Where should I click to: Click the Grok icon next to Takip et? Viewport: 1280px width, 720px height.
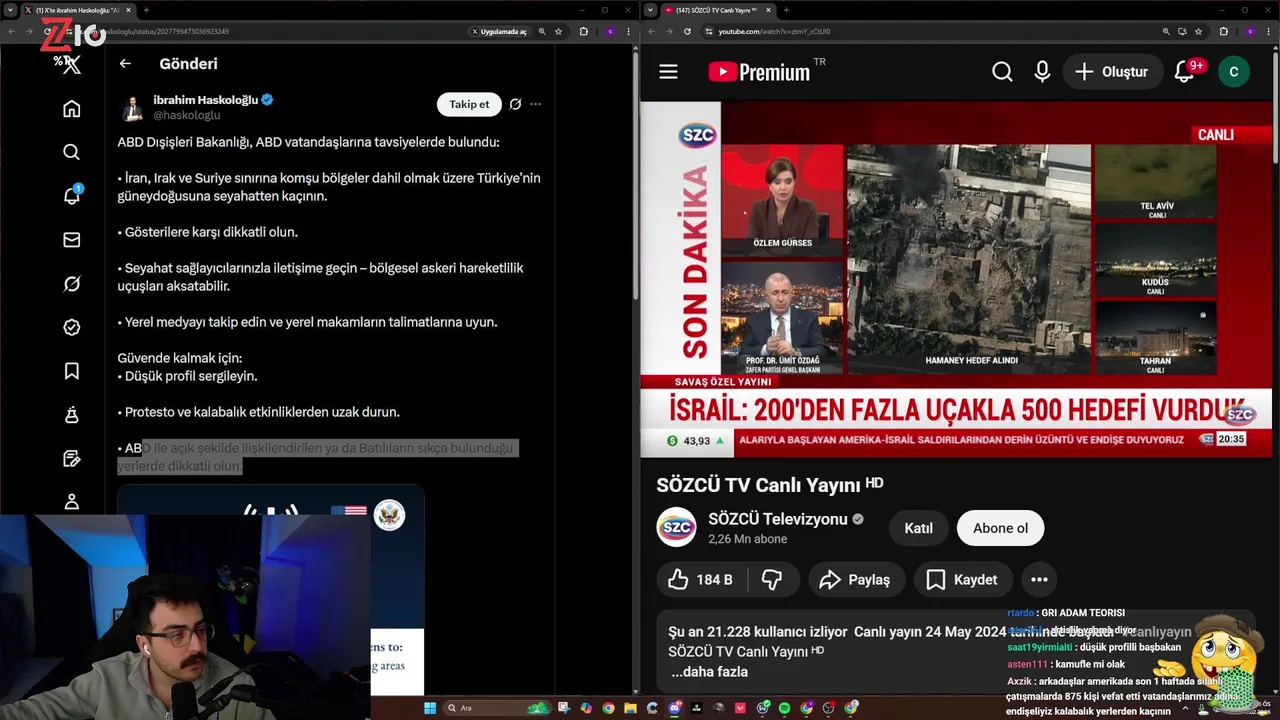[x=515, y=104]
